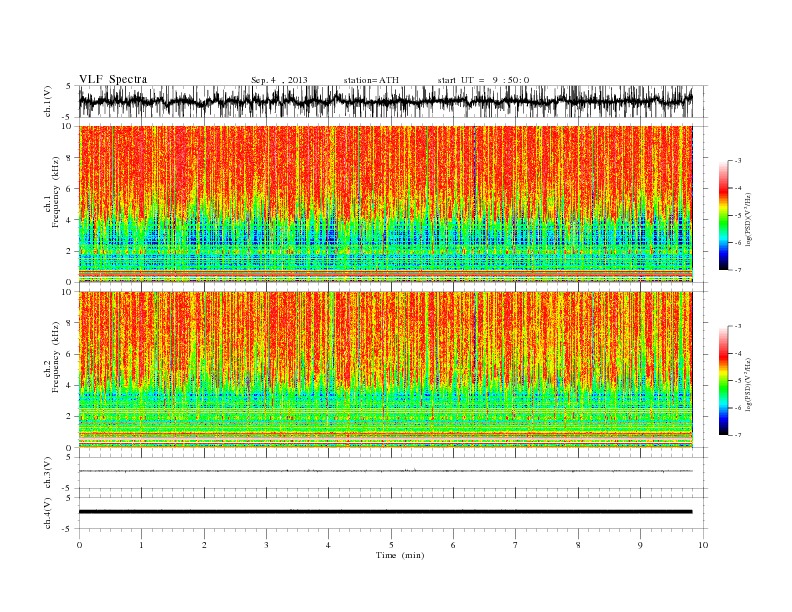Image resolution: width=792 pixels, height=612 pixels.
Task: Click the "9" tick label on Time axis
Action: [640, 545]
